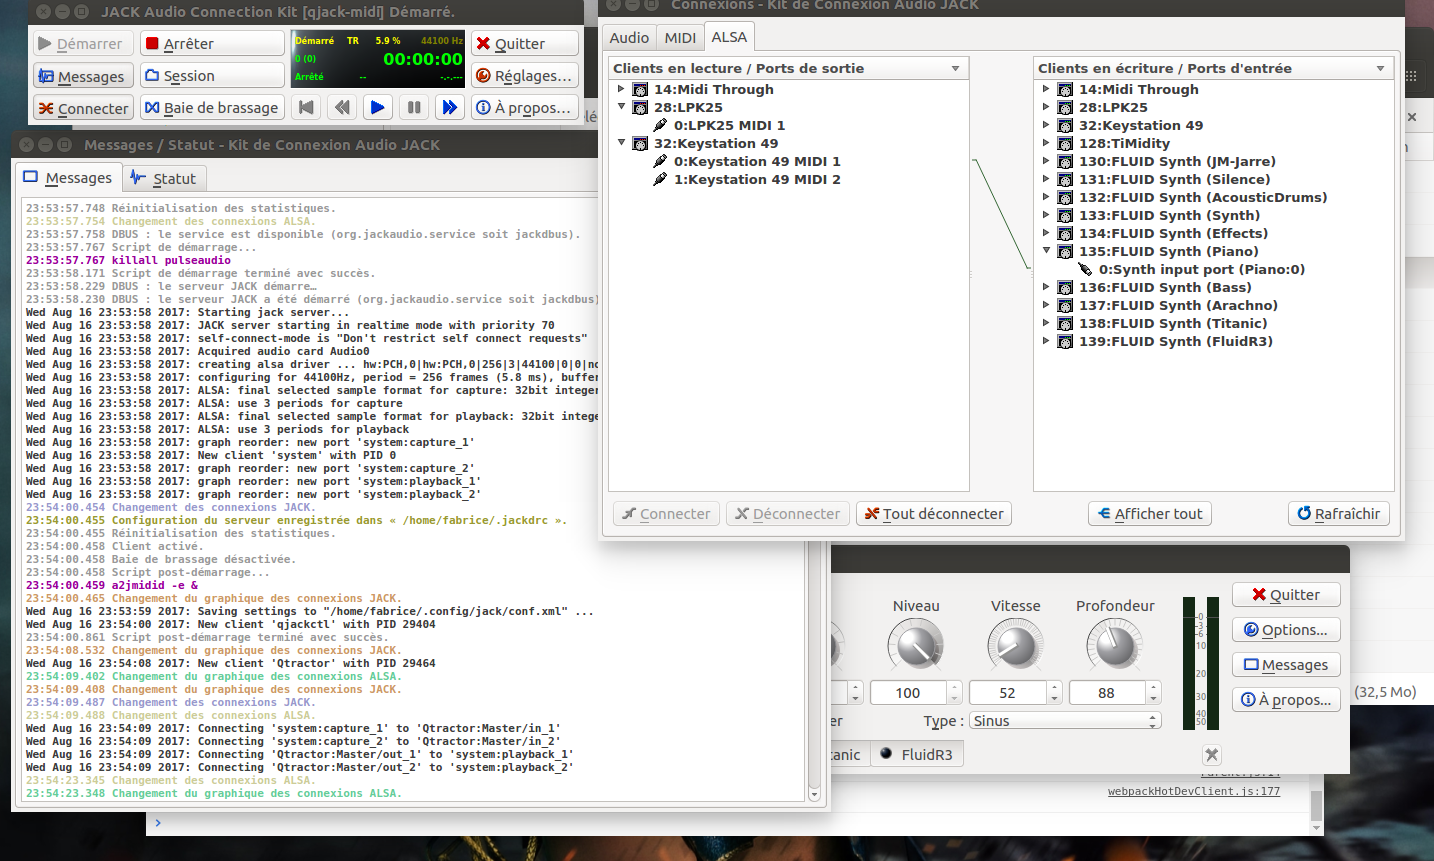Switch to the MIDI connections tab
This screenshot has width=1434, height=861.
[x=680, y=38]
